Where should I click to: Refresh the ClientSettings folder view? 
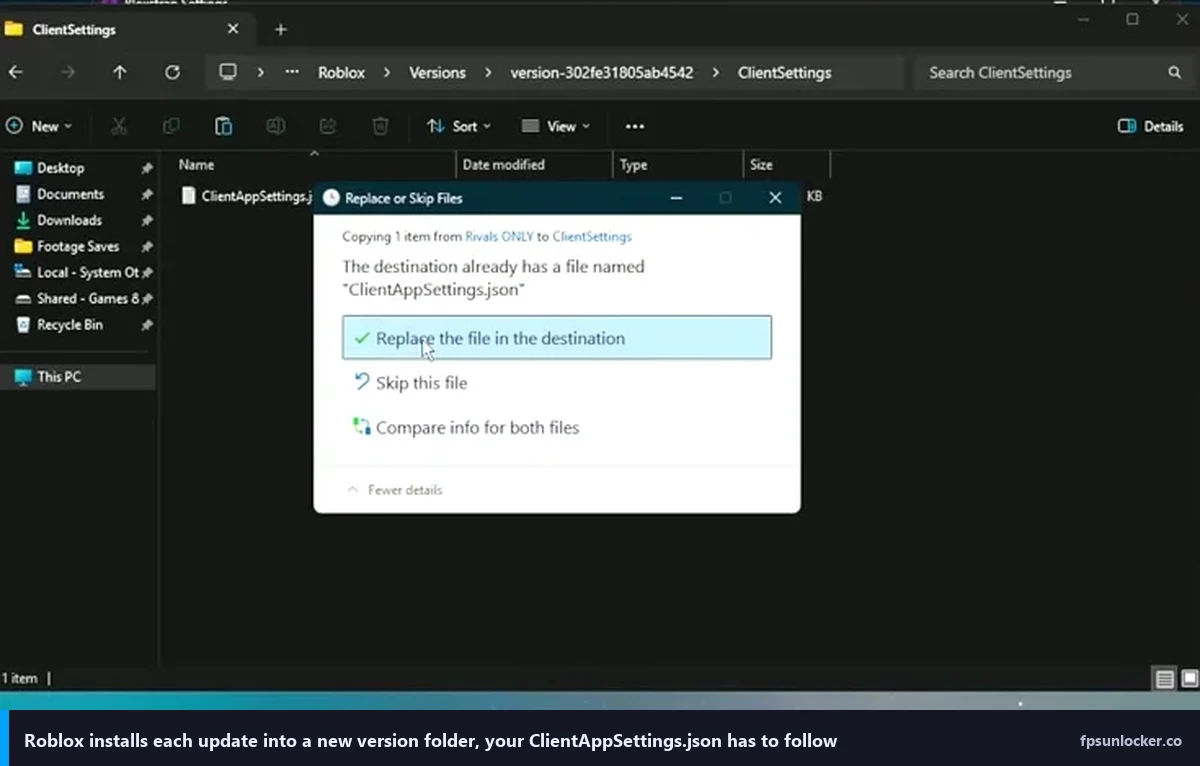(x=172, y=72)
